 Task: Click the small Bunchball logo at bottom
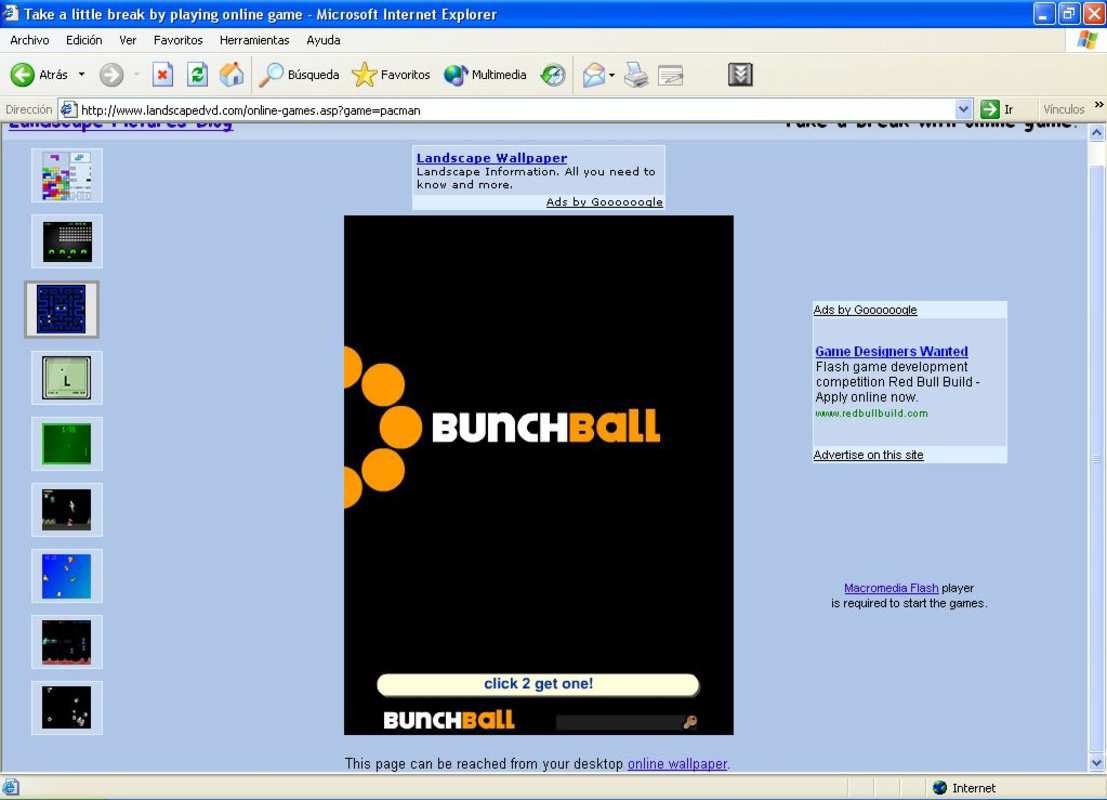tap(449, 720)
